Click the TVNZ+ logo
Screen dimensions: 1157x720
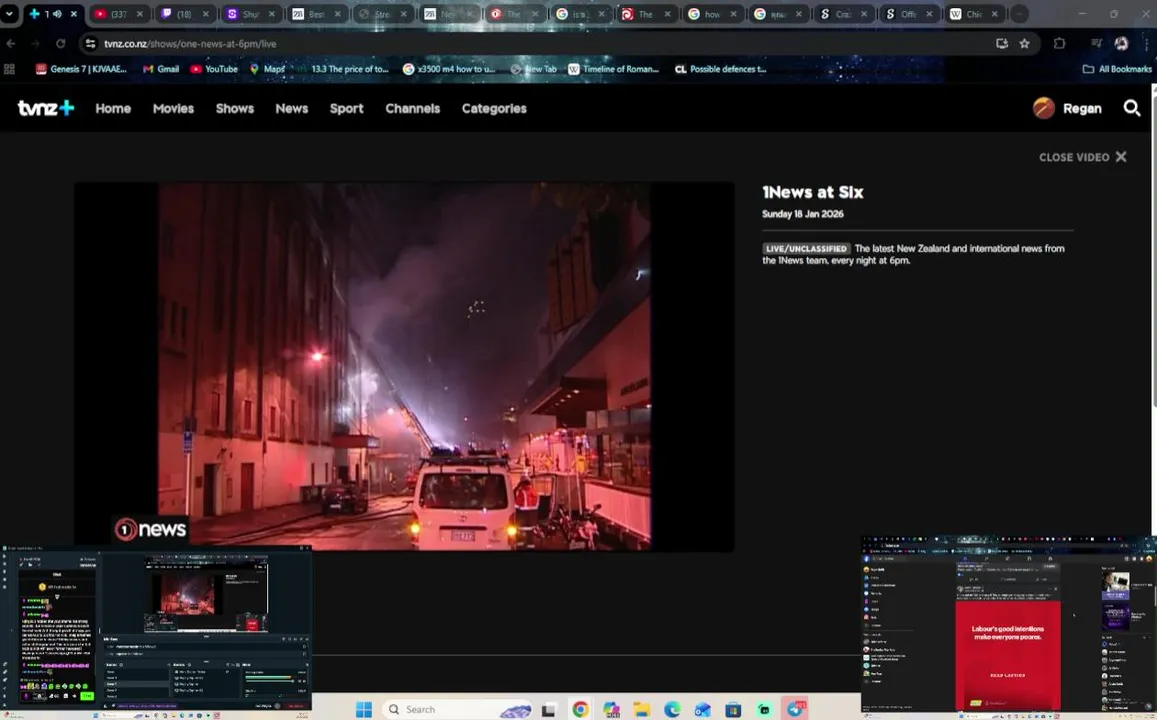(46, 108)
